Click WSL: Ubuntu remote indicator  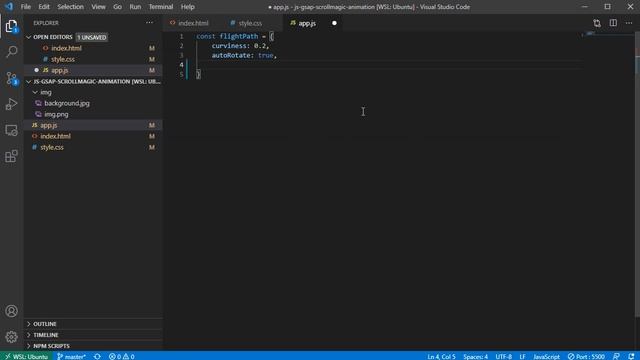26,356
